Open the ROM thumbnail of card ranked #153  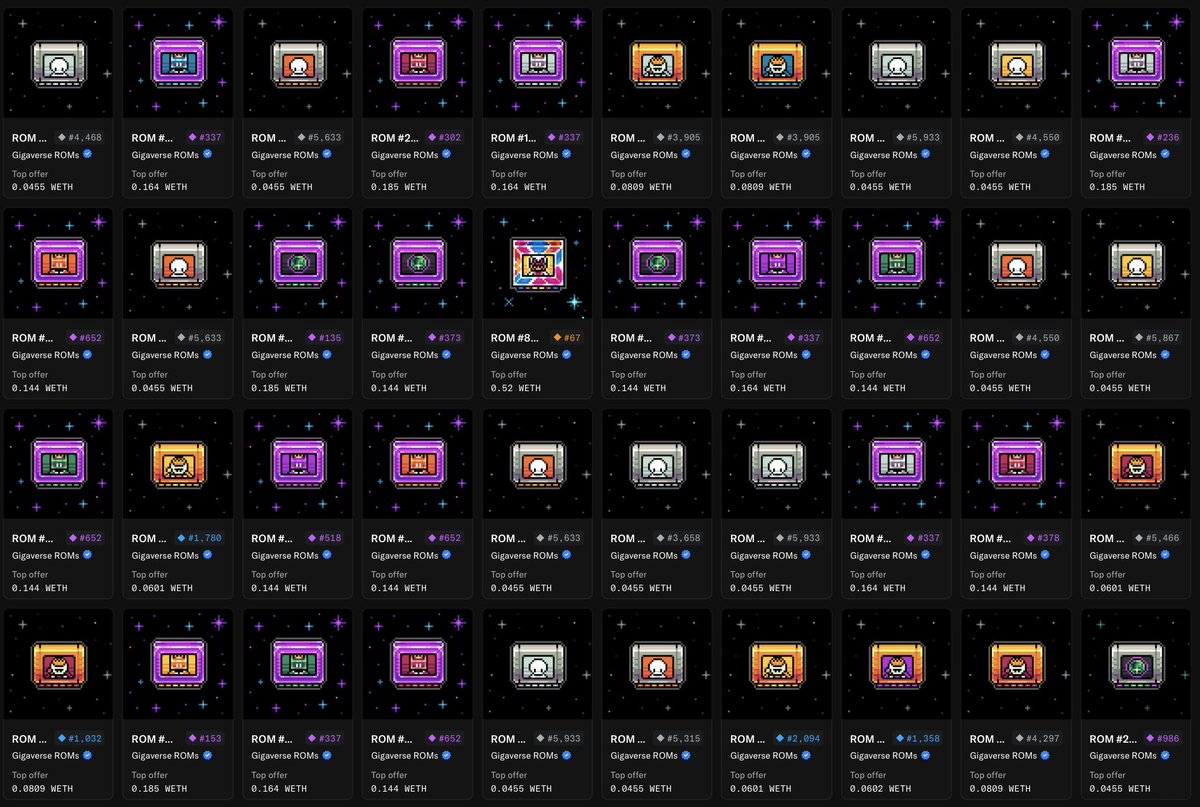coord(177,664)
